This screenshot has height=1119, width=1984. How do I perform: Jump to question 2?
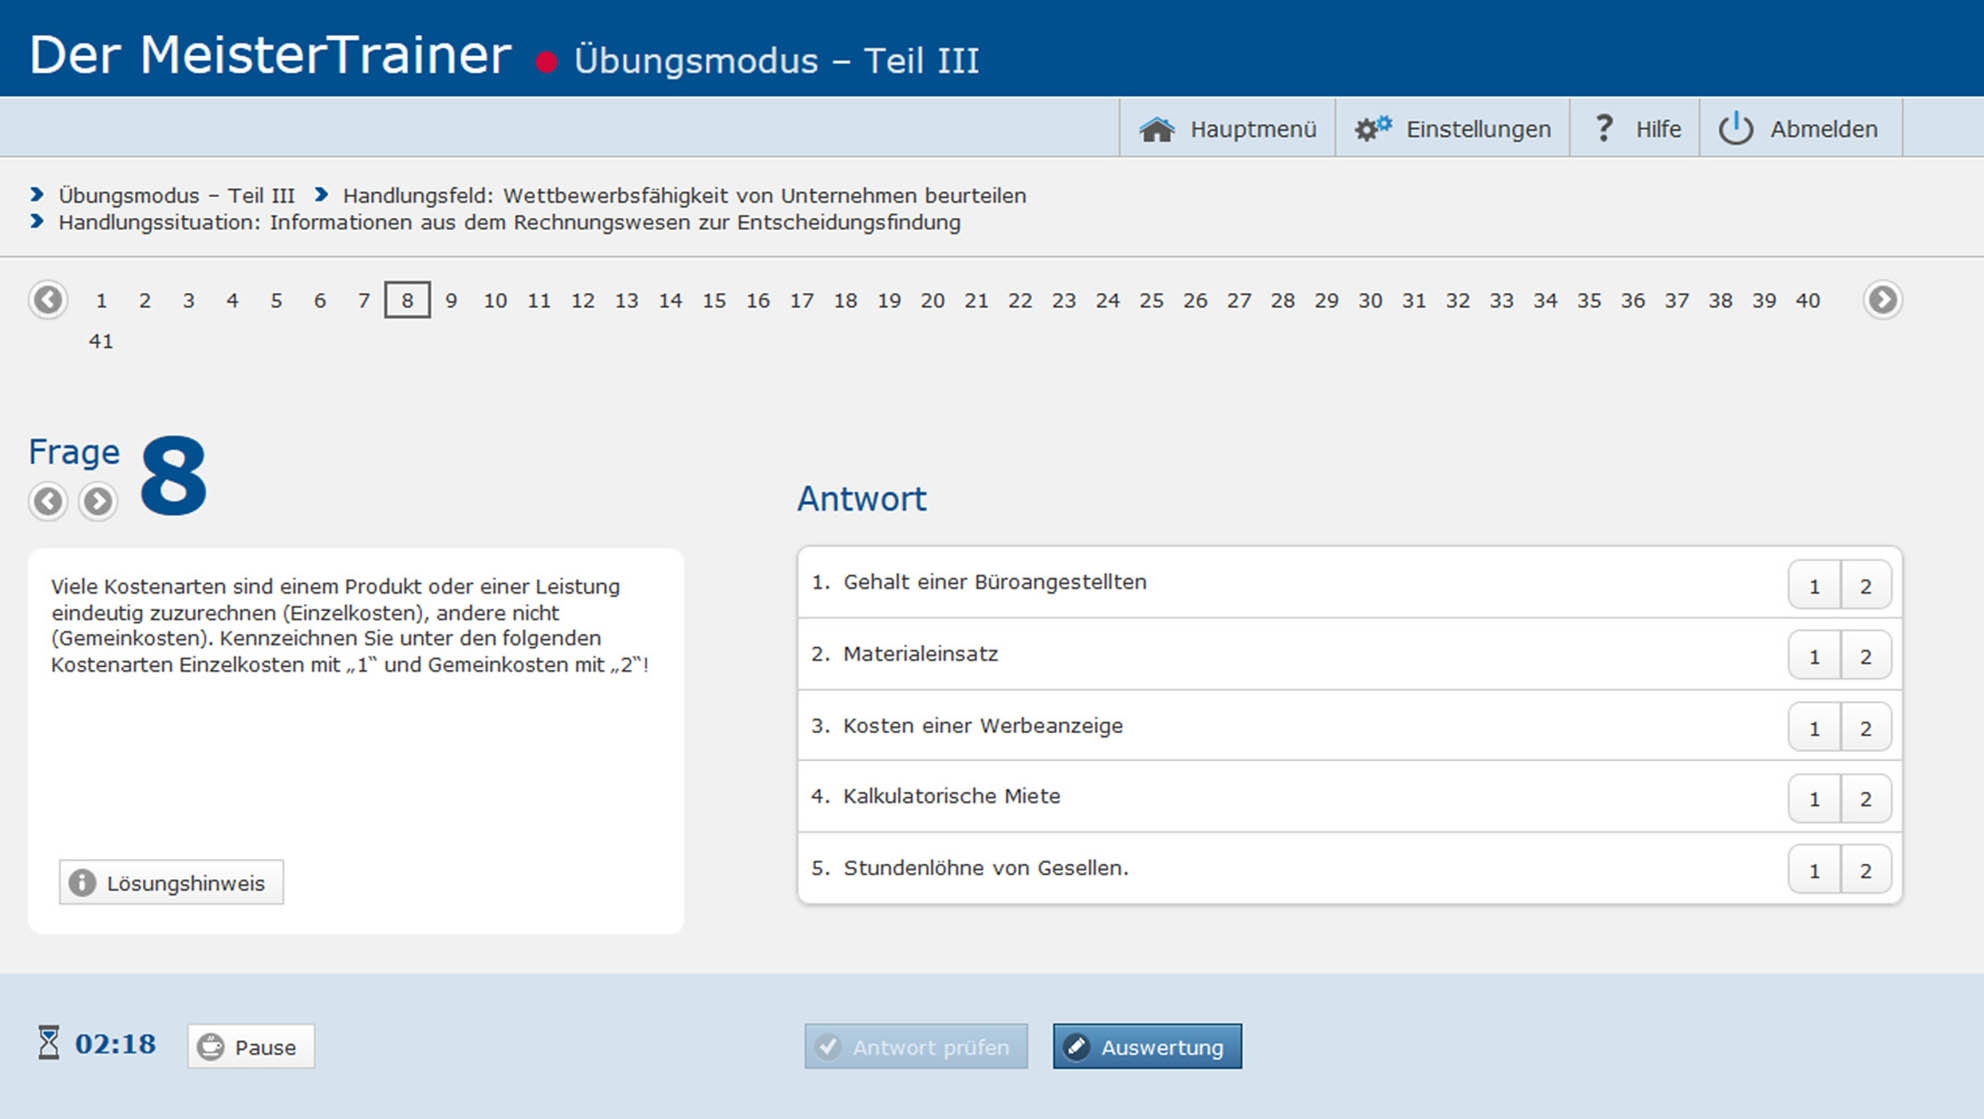click(145, 300)
